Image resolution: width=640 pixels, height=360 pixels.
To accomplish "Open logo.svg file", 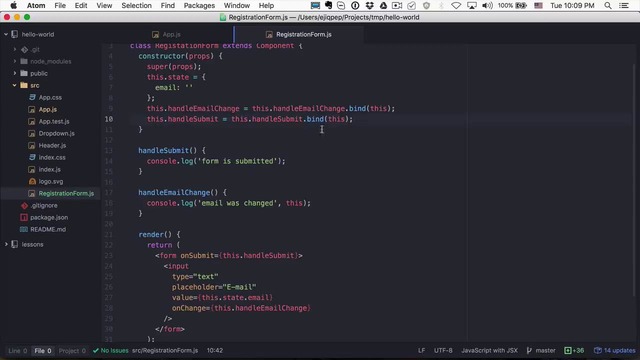I will [51, 181].
